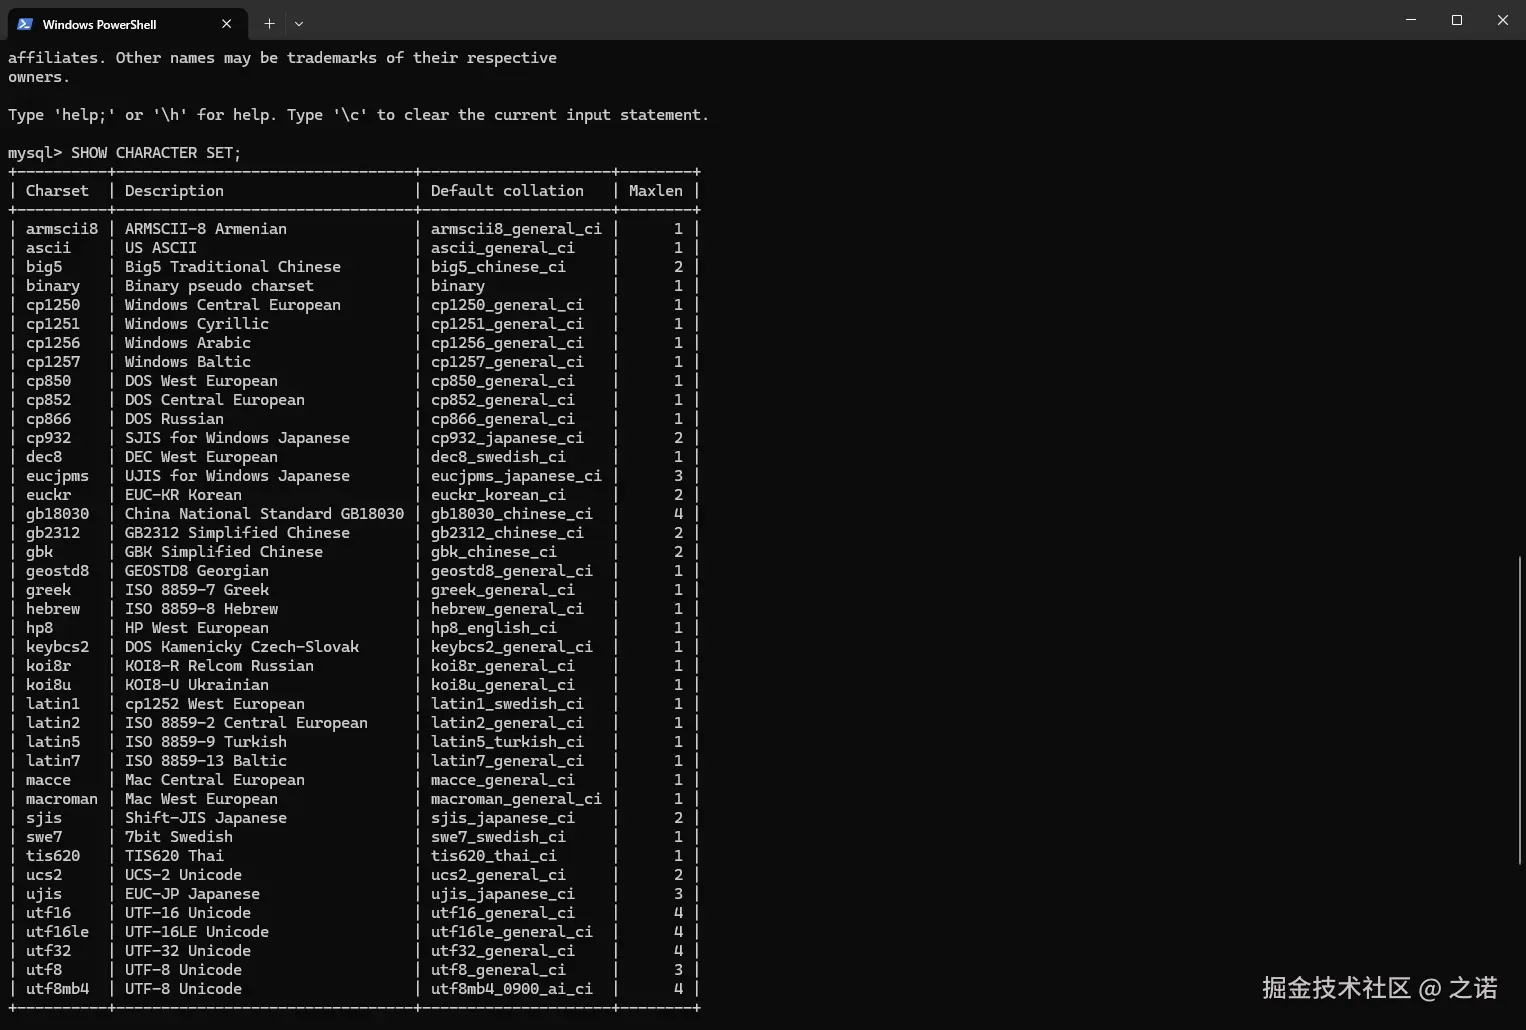Click the Default collation column header
The height and width of the screenshot is (1030, 1526).
(x=506, y=190)
